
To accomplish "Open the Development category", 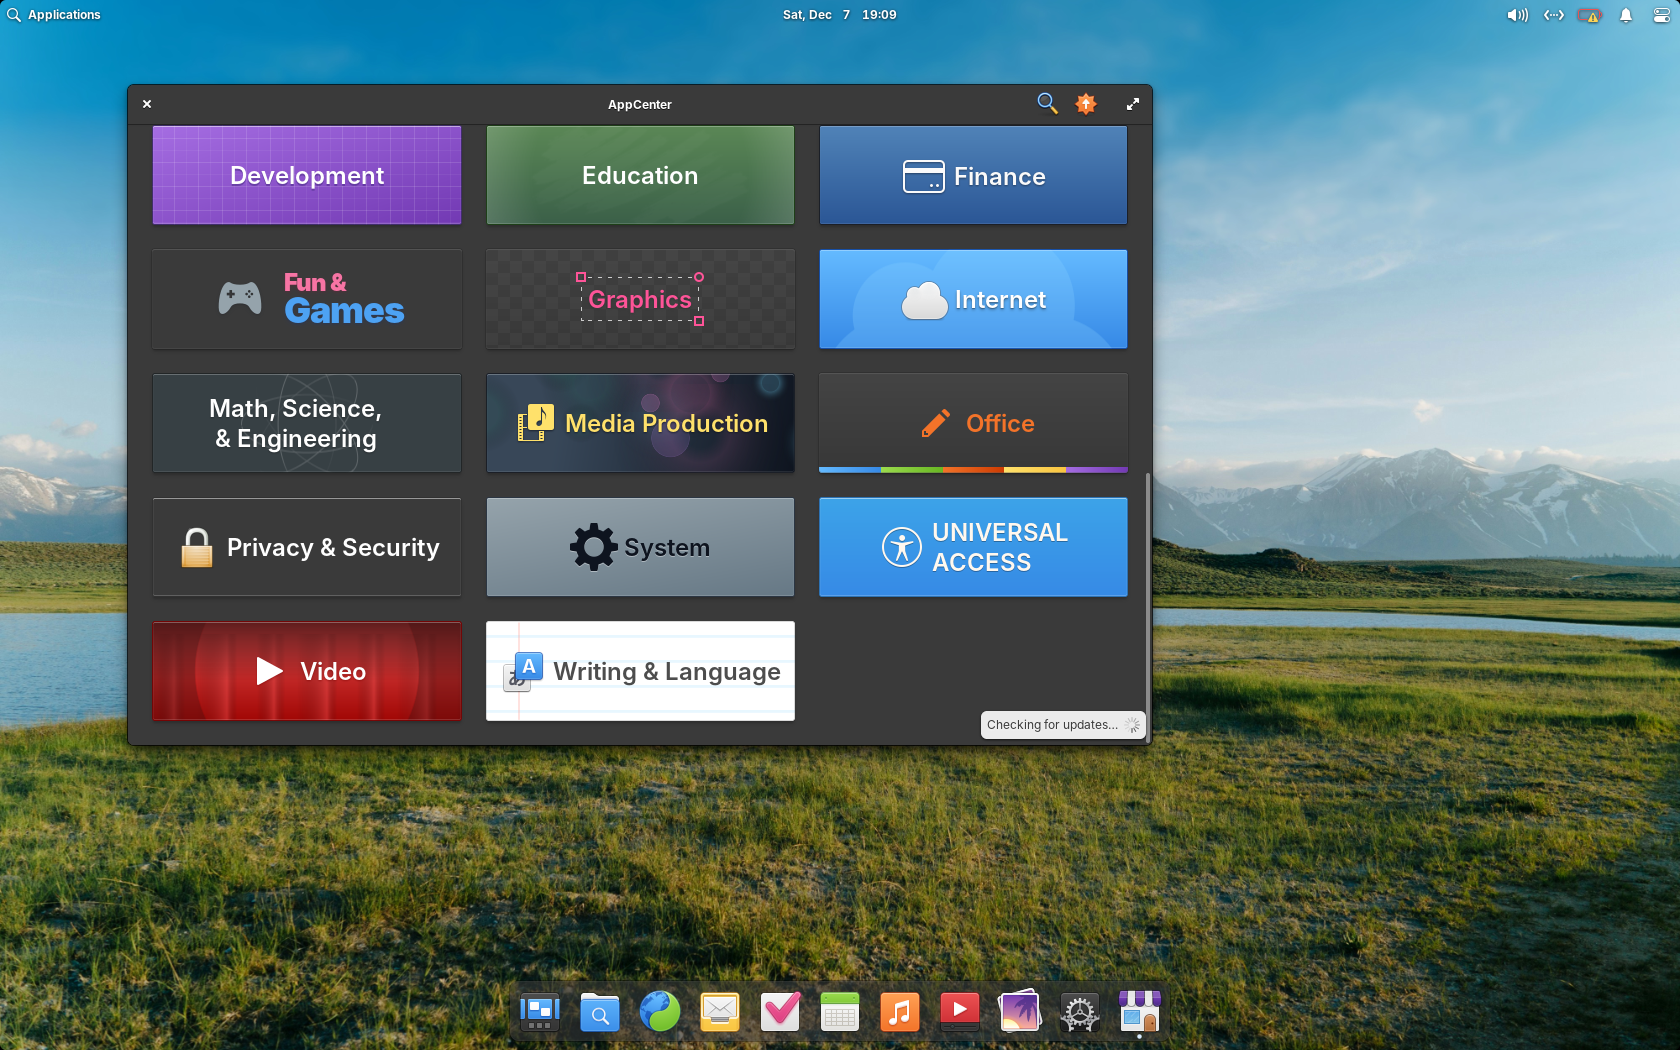I will coord(307,175).
